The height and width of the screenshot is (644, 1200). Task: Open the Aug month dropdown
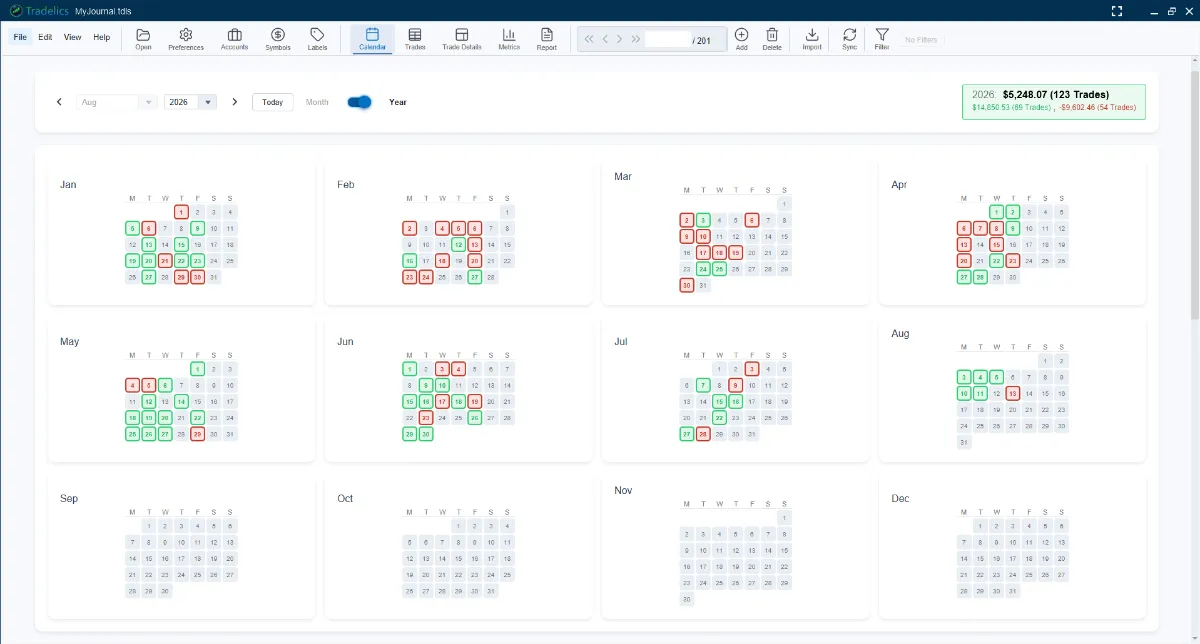117,102
